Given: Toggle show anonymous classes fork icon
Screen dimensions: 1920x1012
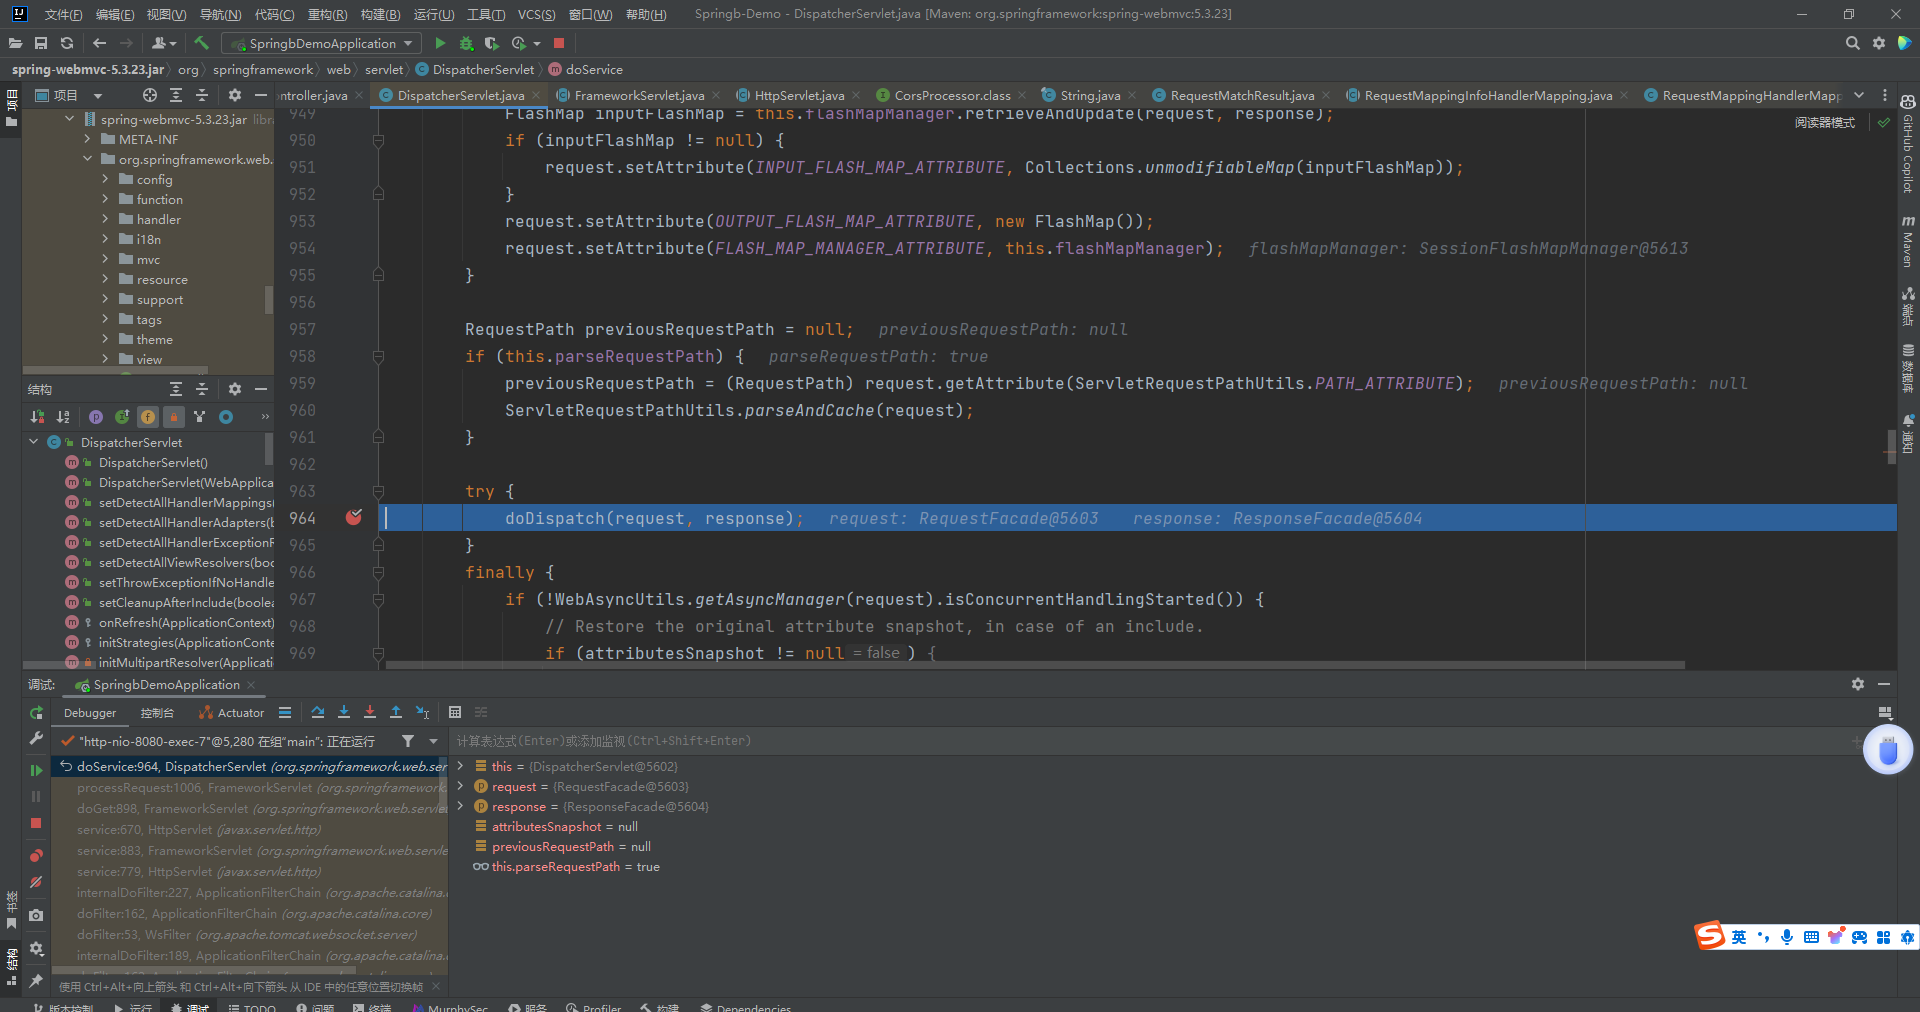Looking at the screenshot, I should coord(200,417).
